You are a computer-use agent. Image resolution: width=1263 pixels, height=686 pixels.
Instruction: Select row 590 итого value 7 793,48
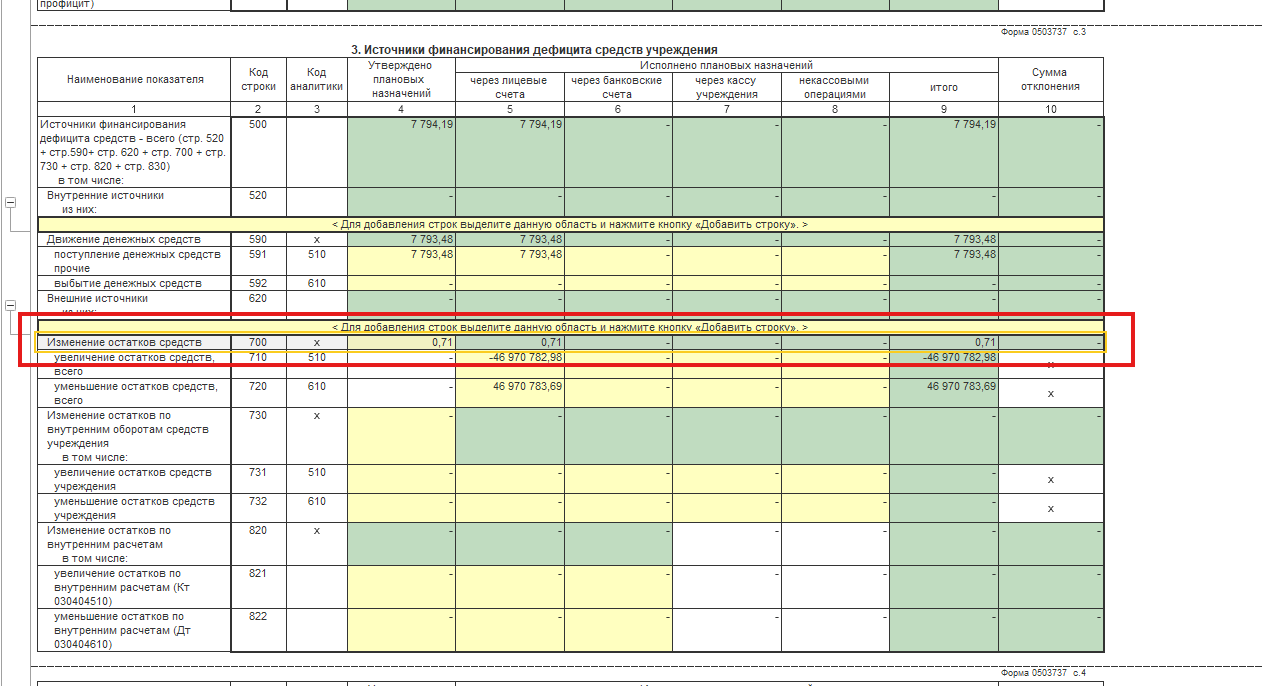click(x=944, y=240)
